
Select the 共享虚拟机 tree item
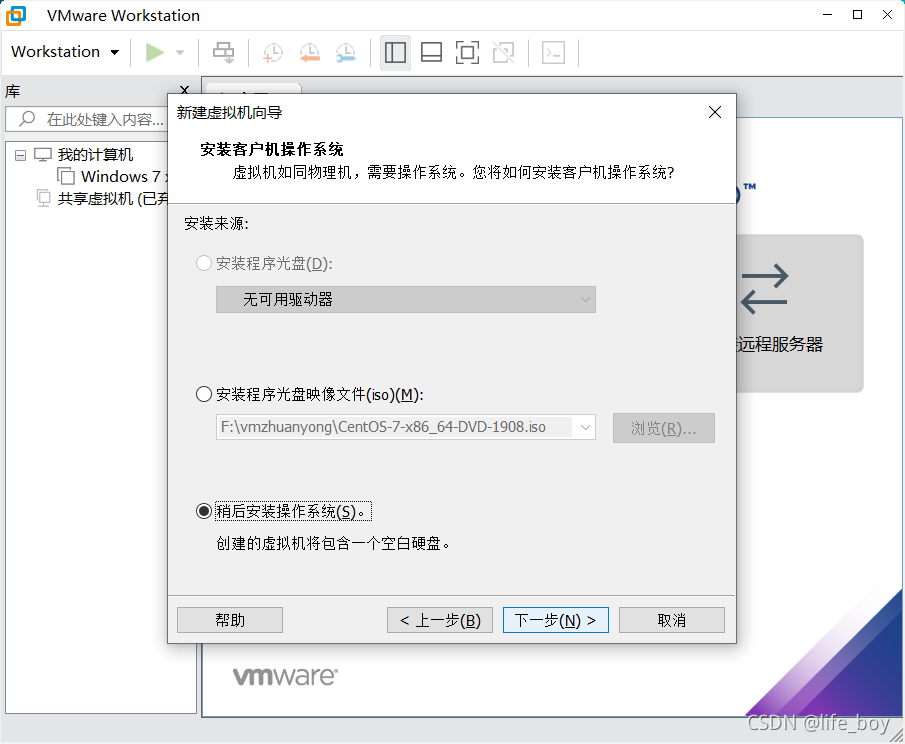[x=113, y=199]
